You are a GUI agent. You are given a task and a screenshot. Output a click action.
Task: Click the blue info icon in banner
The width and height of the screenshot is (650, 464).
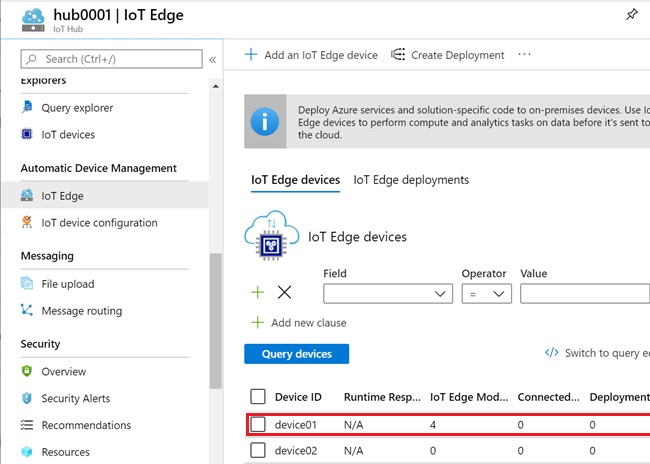coord(265,121)
